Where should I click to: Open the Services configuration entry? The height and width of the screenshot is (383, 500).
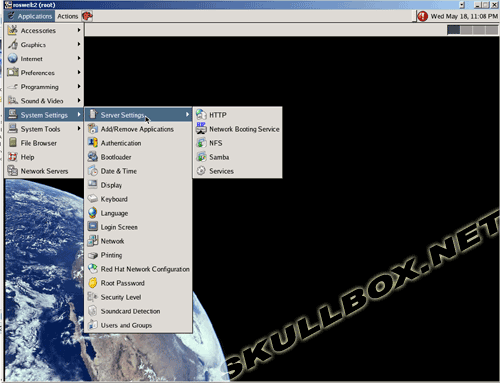click(x=237, y=171)
